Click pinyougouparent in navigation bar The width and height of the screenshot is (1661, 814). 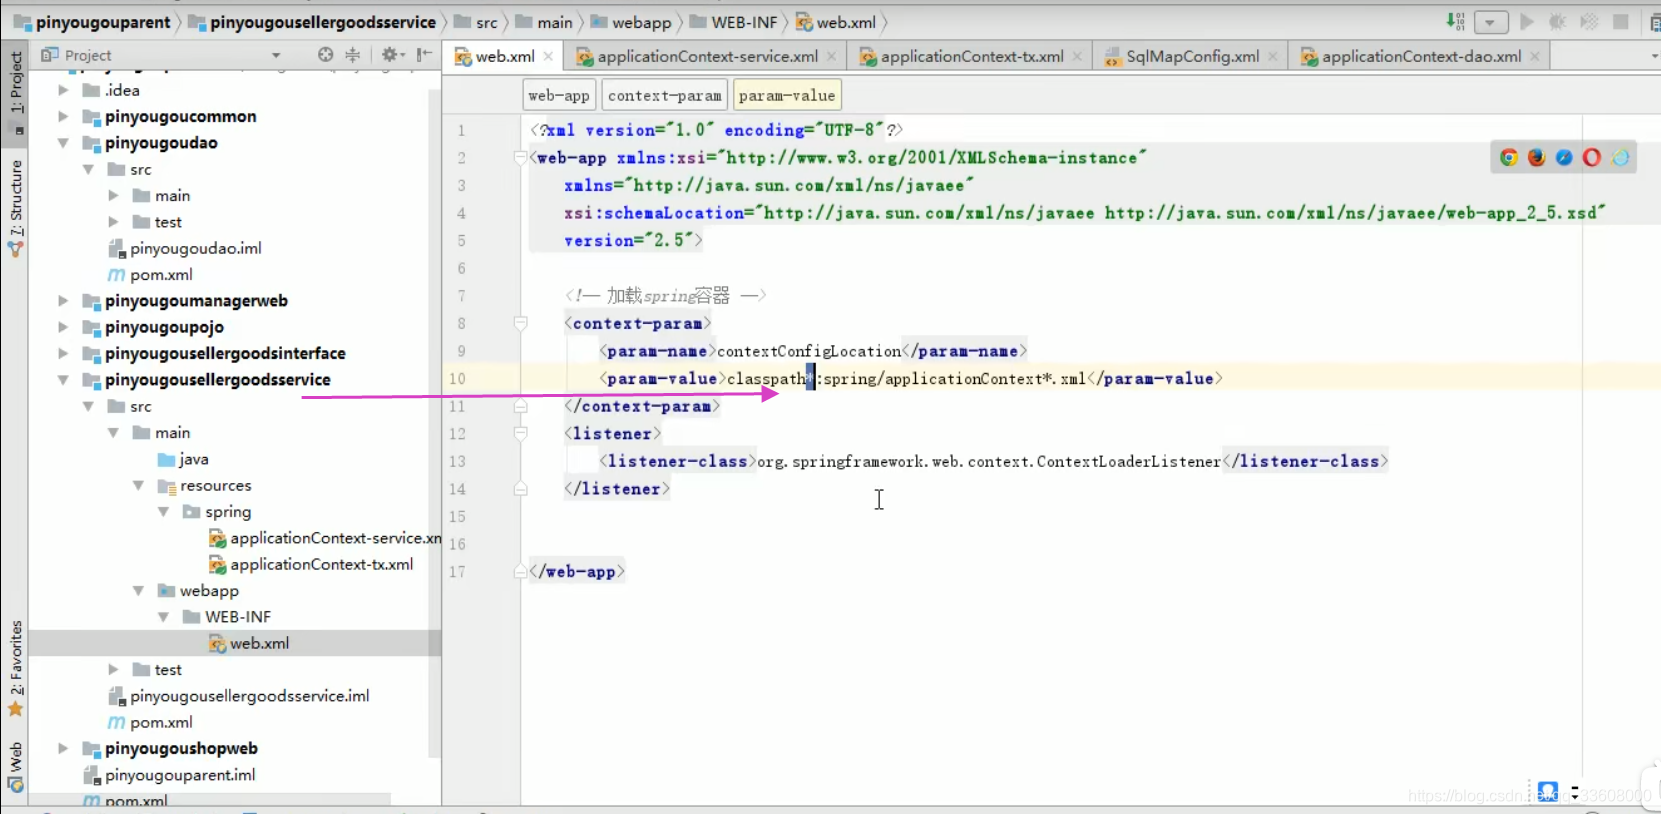(92, 22)
